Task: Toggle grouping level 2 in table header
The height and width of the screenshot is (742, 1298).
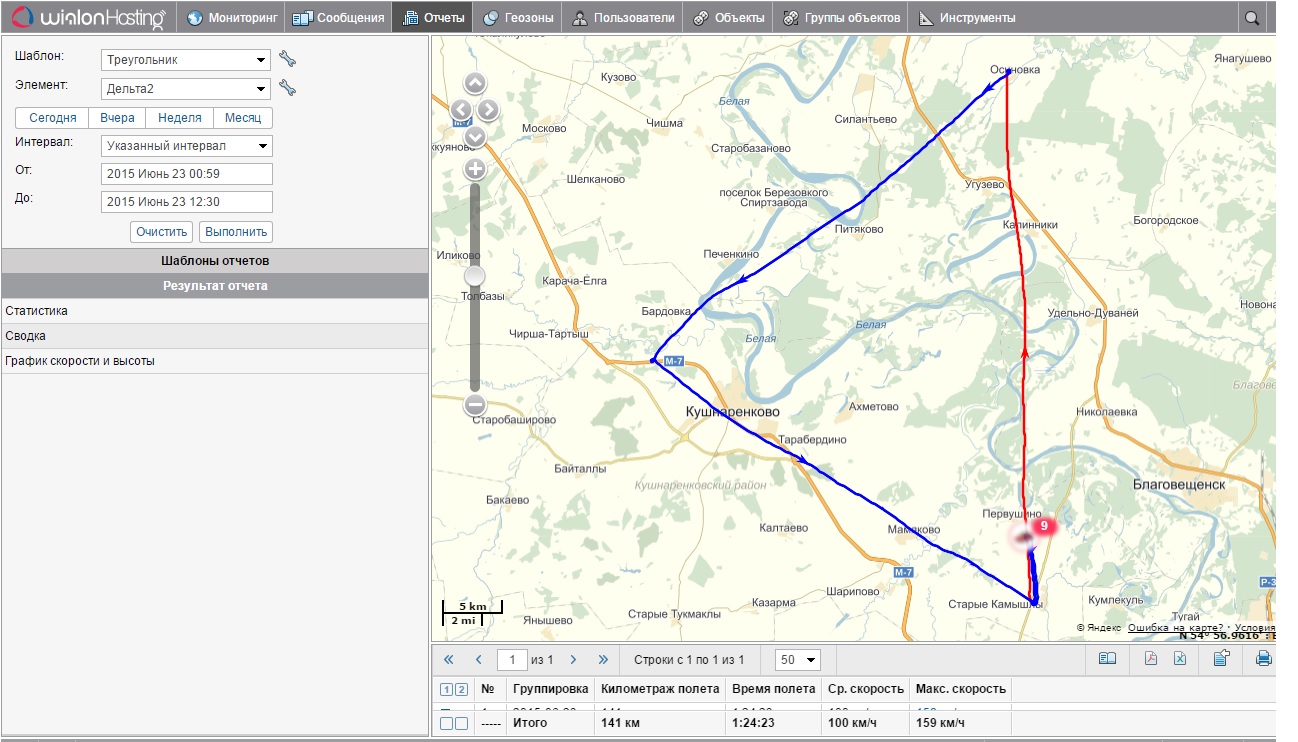Action: coord(461,689)
